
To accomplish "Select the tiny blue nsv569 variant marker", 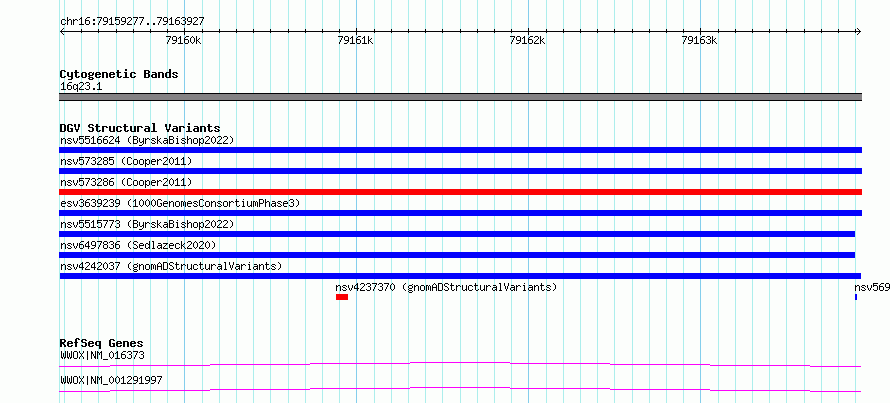I will 856,297.
